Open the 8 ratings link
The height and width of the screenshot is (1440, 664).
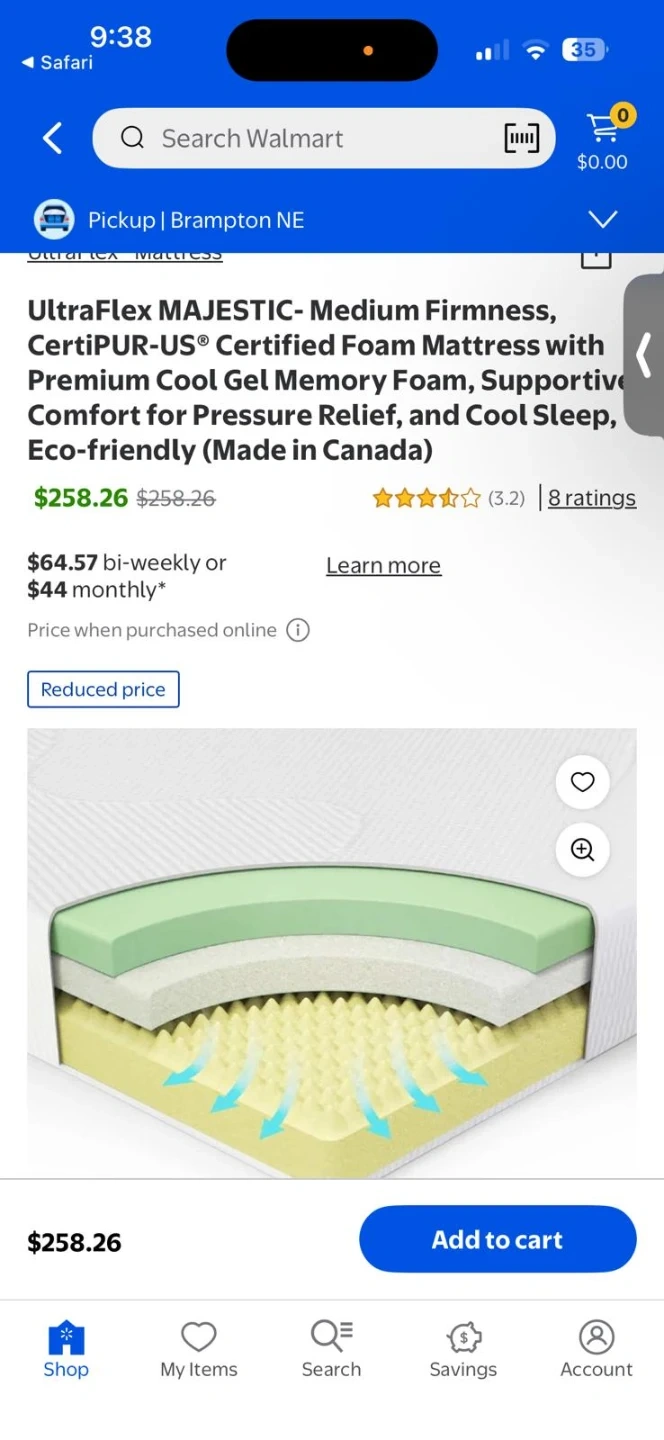591,498
